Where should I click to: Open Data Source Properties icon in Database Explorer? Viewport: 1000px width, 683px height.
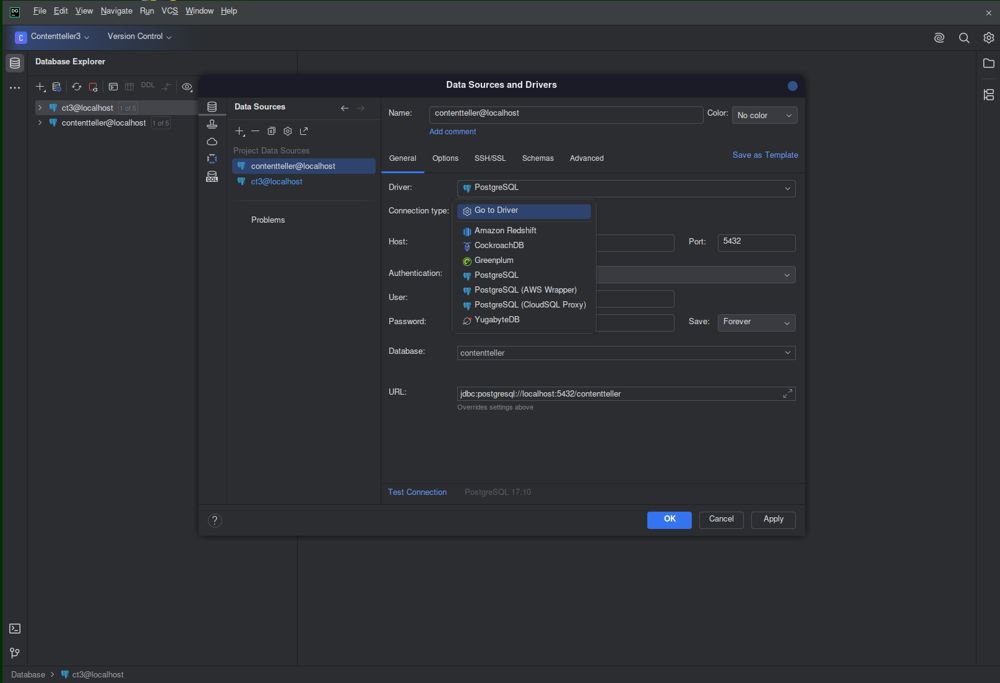click(57, 87)
